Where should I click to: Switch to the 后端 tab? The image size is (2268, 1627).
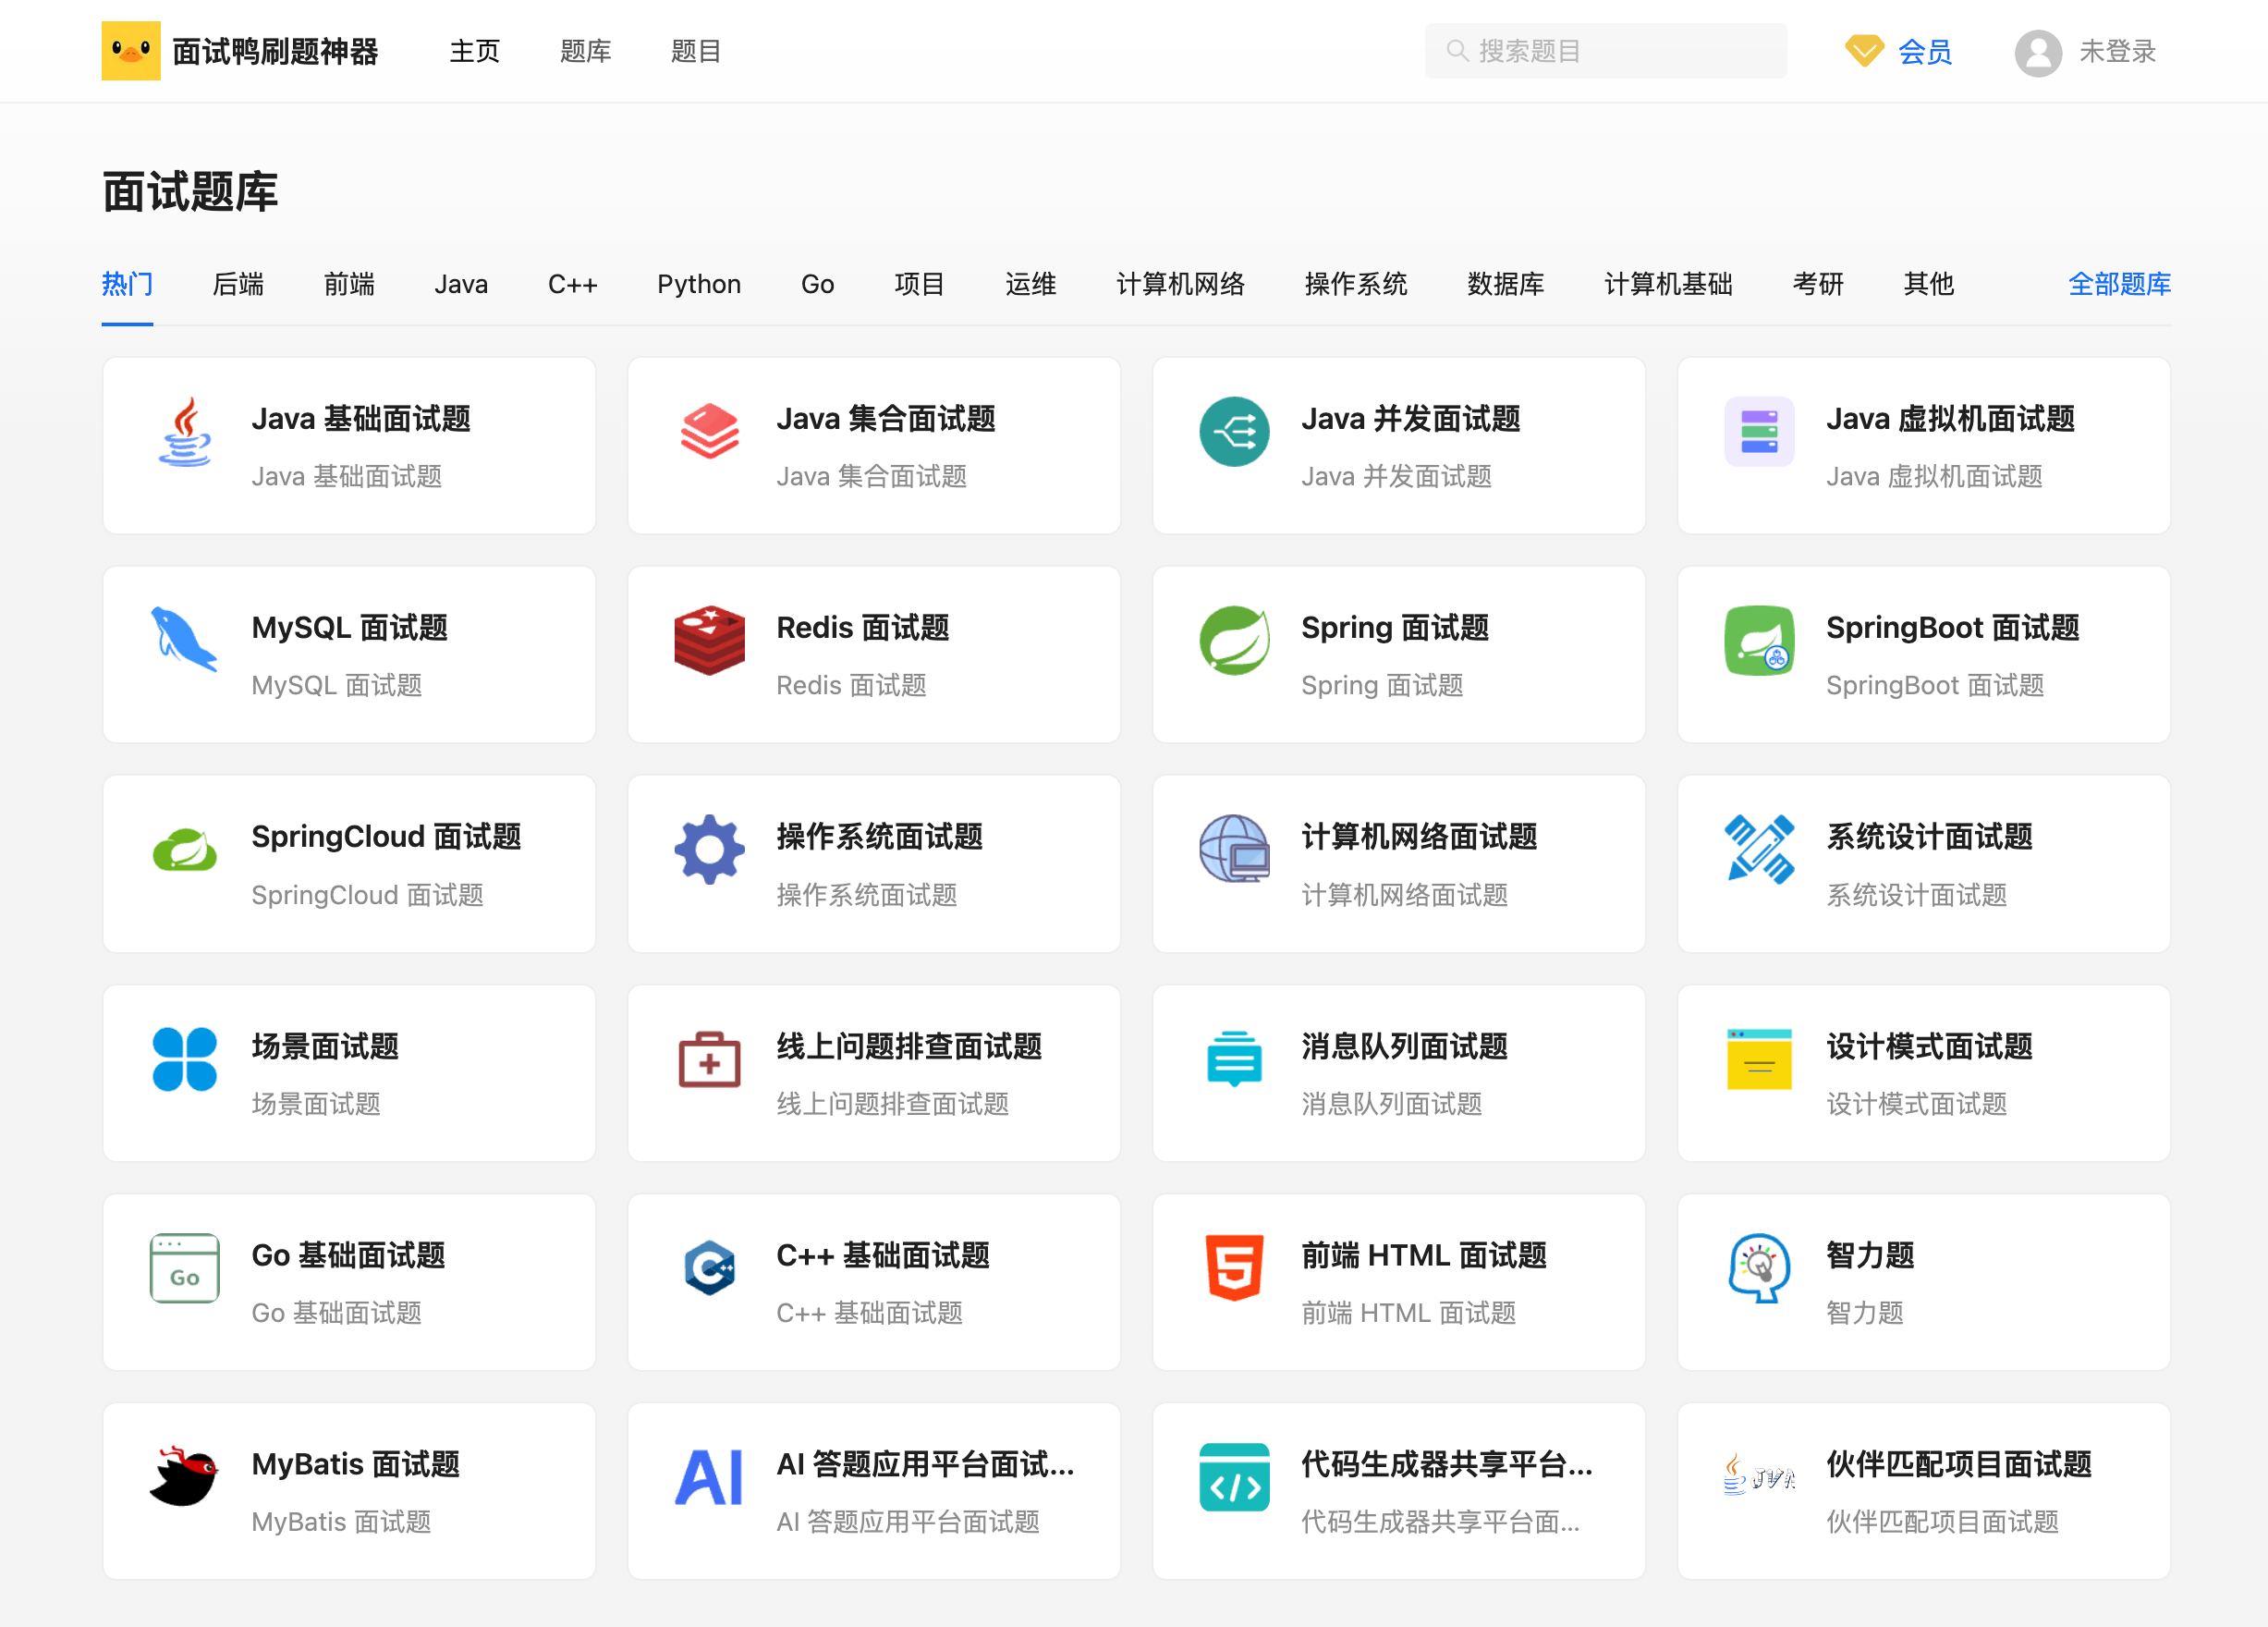tap(238, 284)
